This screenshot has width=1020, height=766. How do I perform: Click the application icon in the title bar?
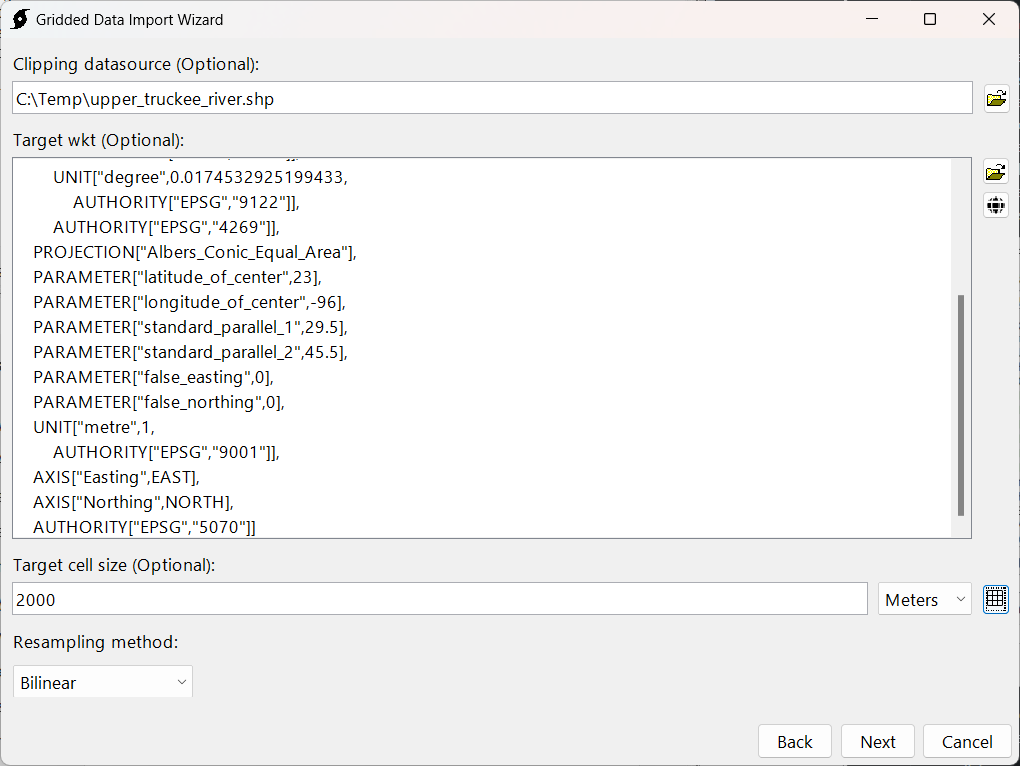(19, 19)
